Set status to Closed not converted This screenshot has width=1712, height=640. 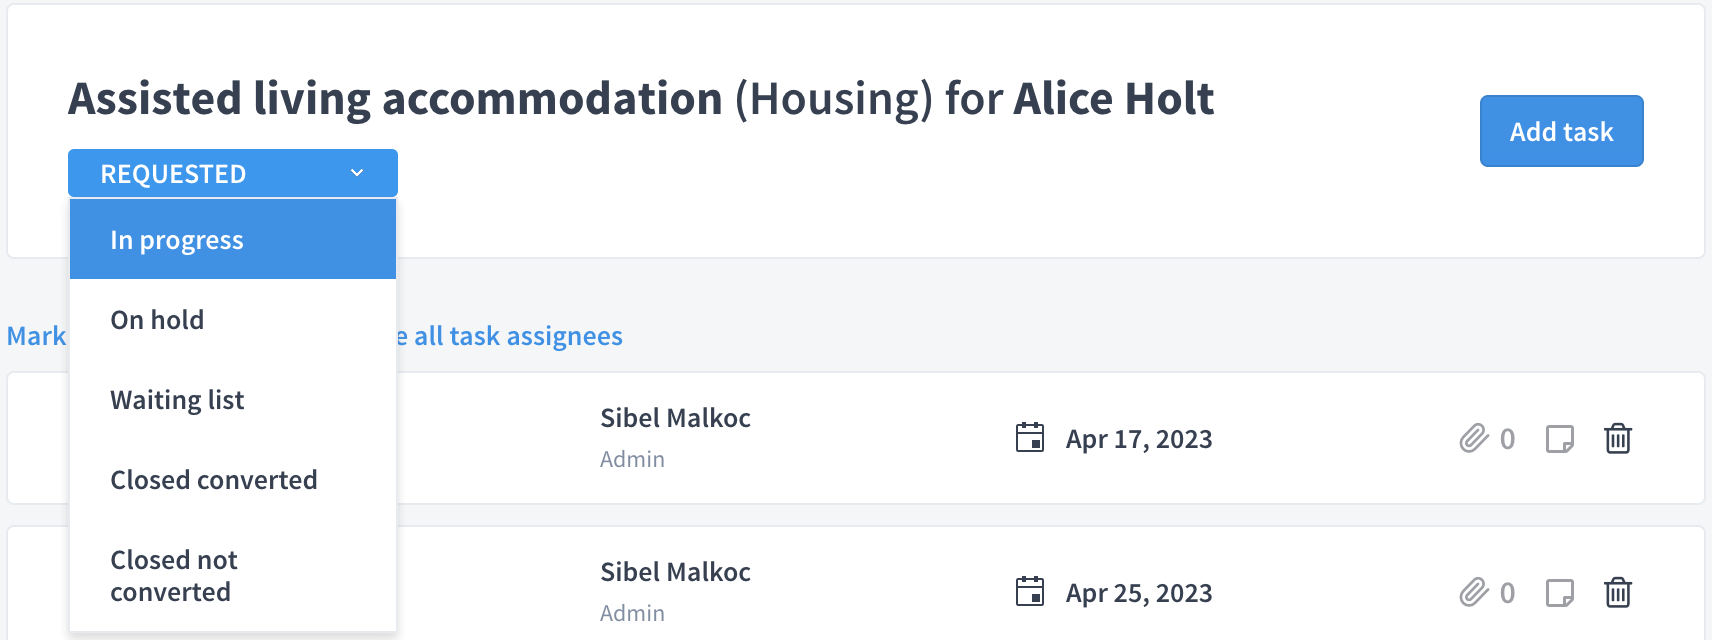coord(233,575)
